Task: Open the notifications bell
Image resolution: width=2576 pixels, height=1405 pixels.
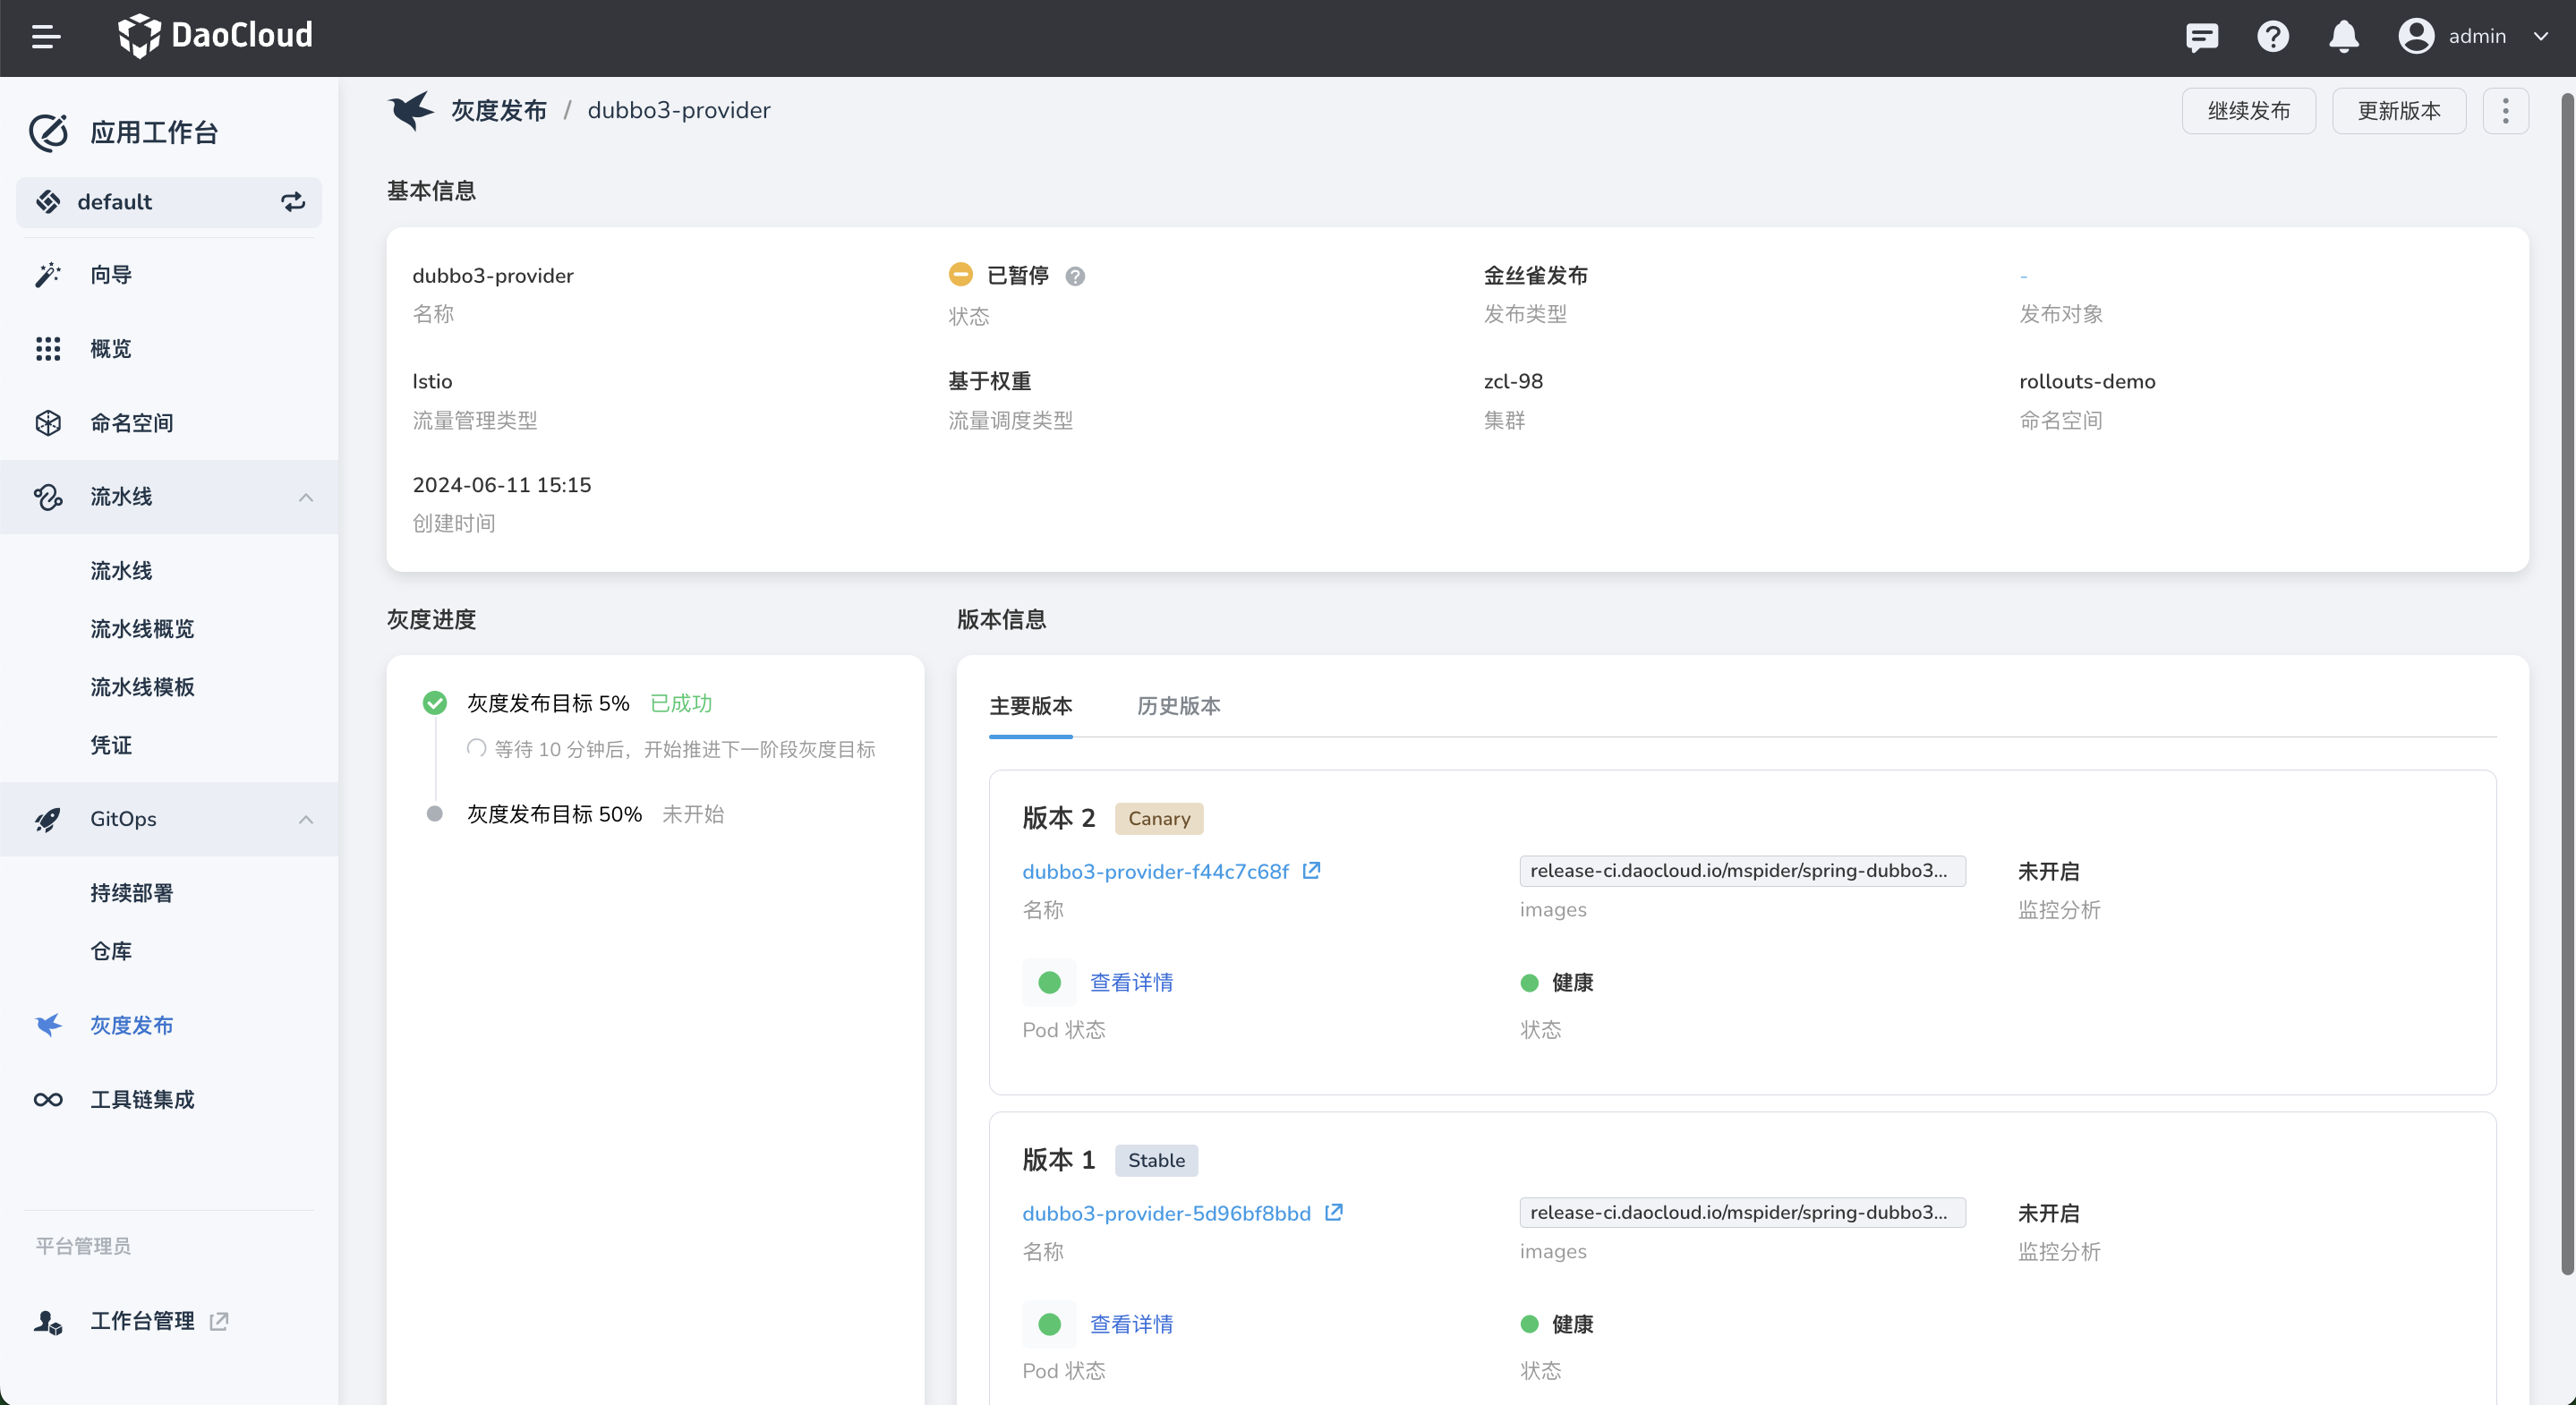Action: pyautogui.click(x=2343, y=37)
